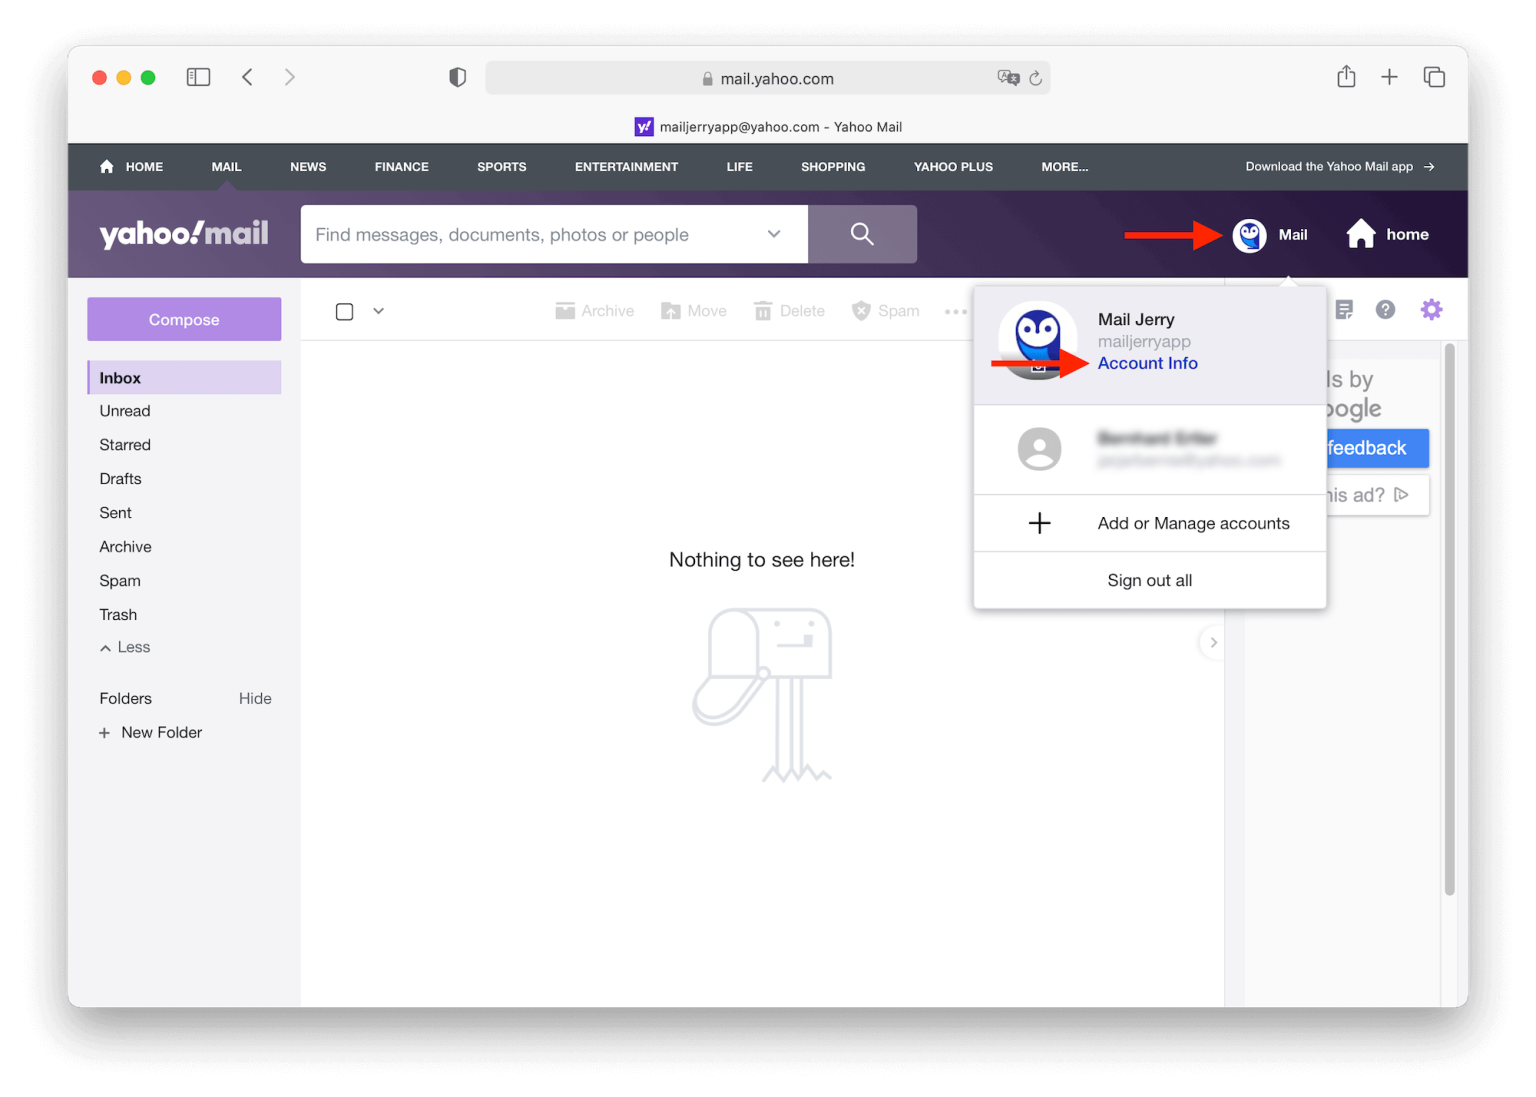1536x1097 pixels.
Task: Click New Folder with plus icon
Action: click(x=151, y=732)
